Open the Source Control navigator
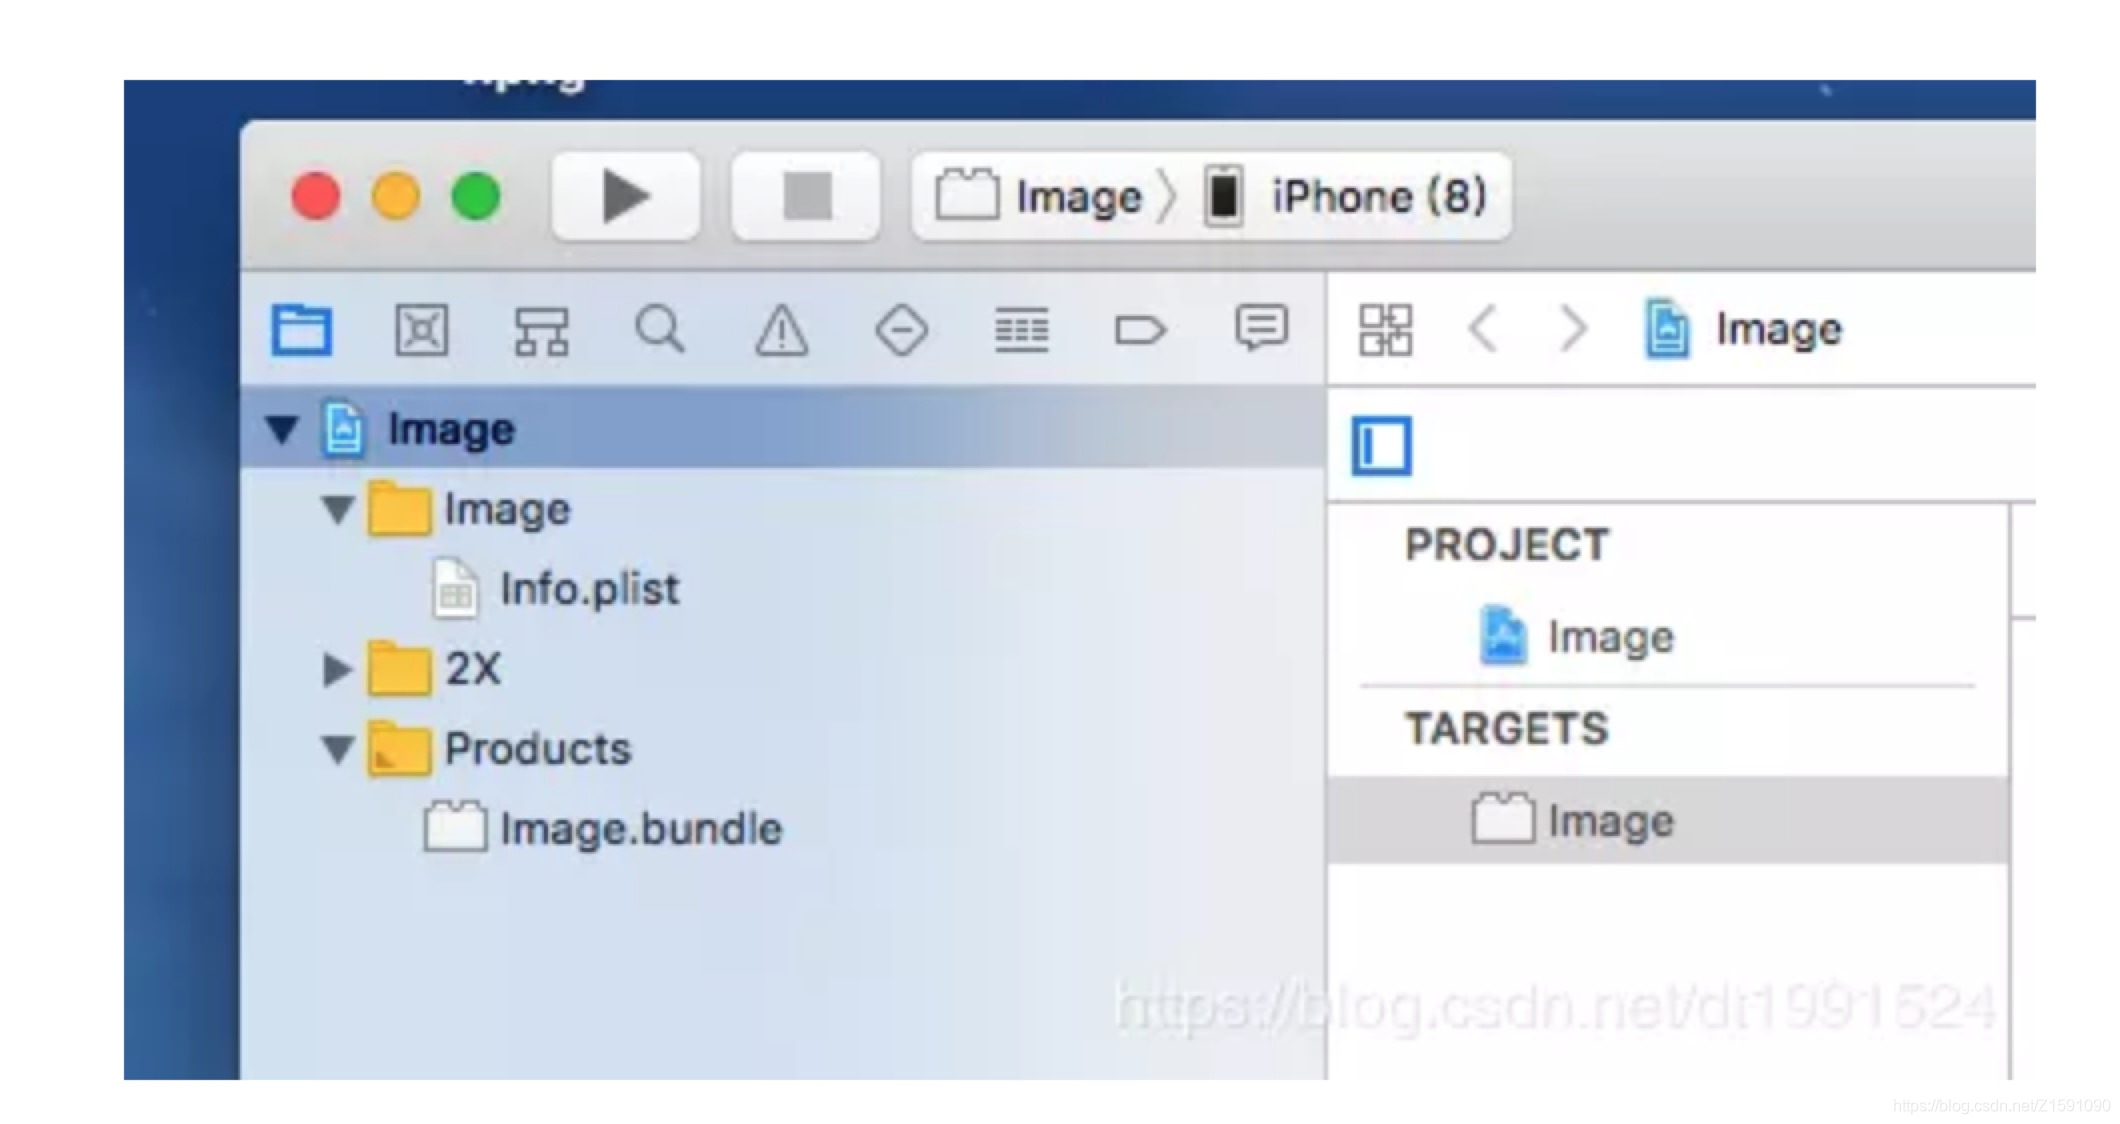Viewport: 2120px width, 1124px height. [x=421, y=329]
